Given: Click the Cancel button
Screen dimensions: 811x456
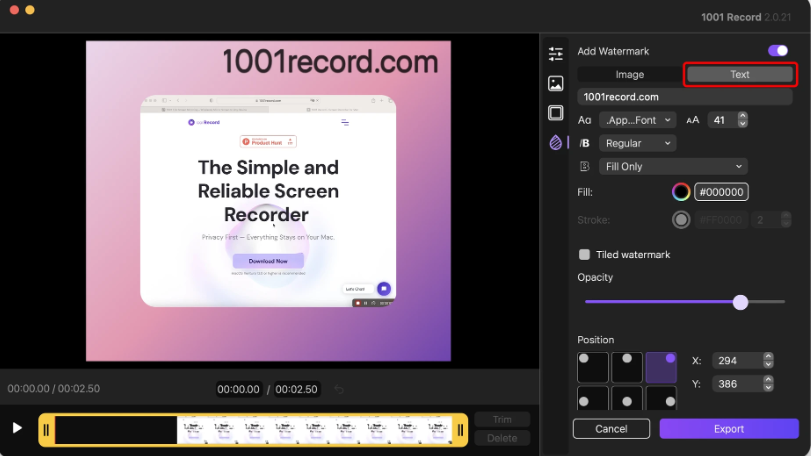Looking at the screenshot, I should (611, 429).
